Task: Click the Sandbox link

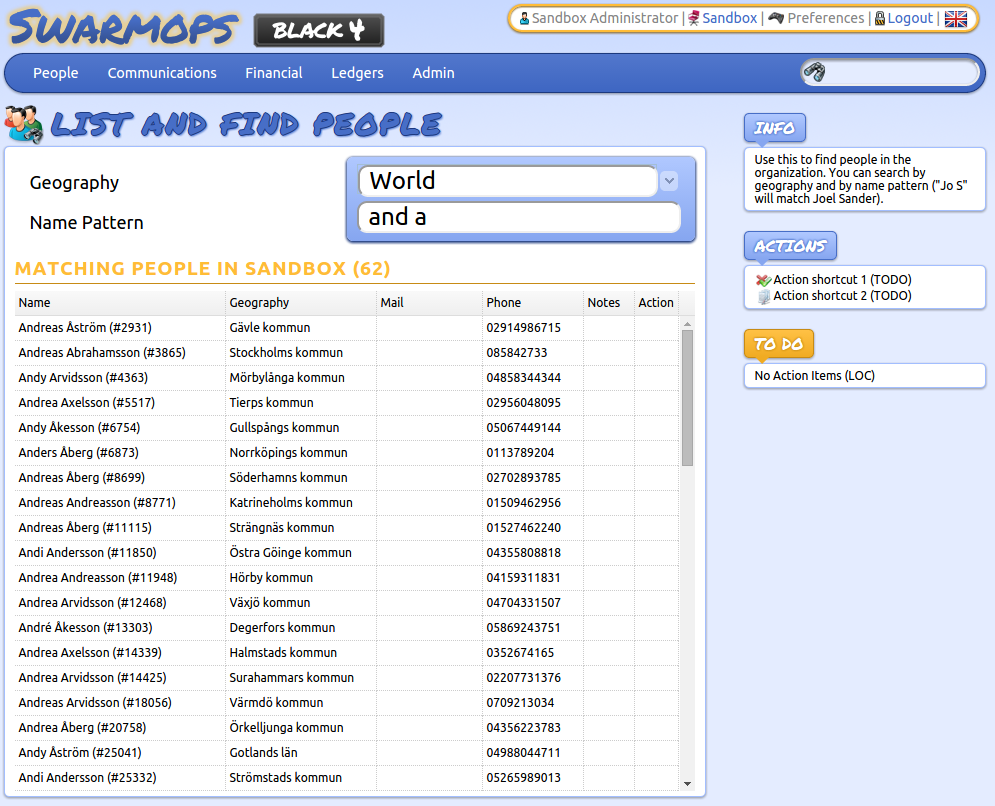Action: point(729,18)
